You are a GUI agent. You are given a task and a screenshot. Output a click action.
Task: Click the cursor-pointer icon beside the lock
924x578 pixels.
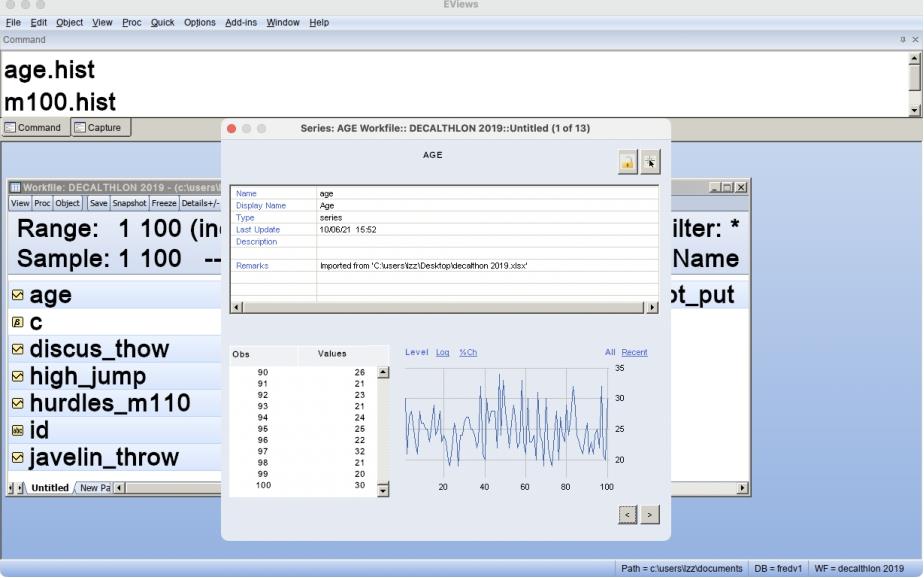tap(650, 163)
